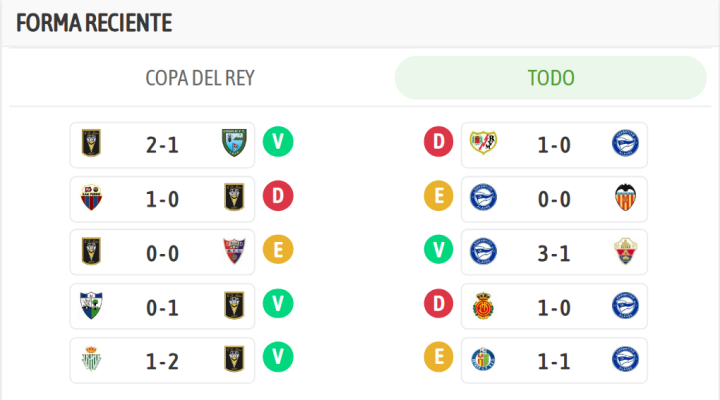Open the 1-1 draw score

coord(554,359)
